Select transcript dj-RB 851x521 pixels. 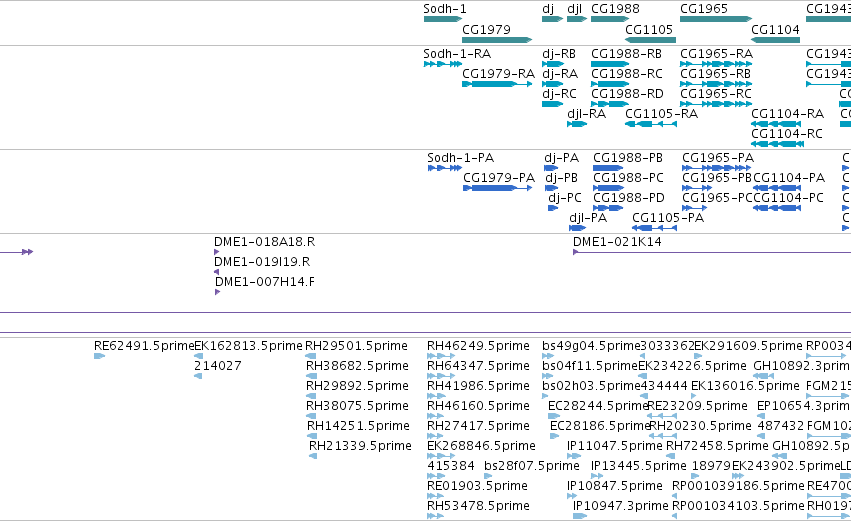(x=553, y=64)
